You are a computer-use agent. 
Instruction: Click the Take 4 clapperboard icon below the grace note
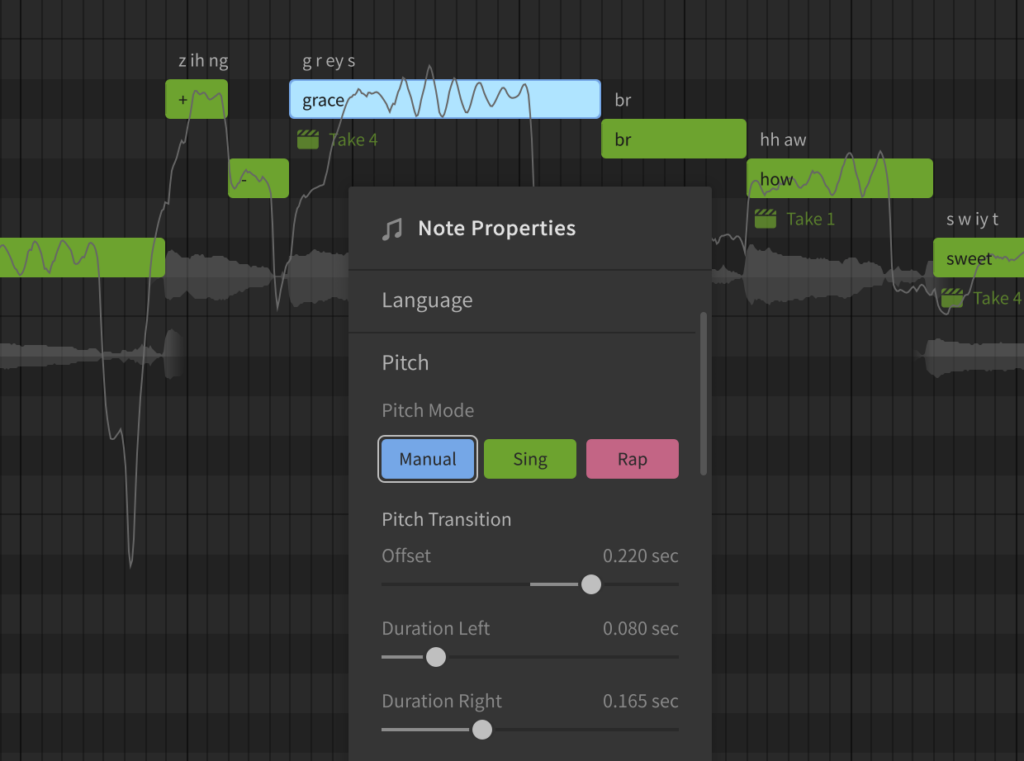[x=307, y=139]
